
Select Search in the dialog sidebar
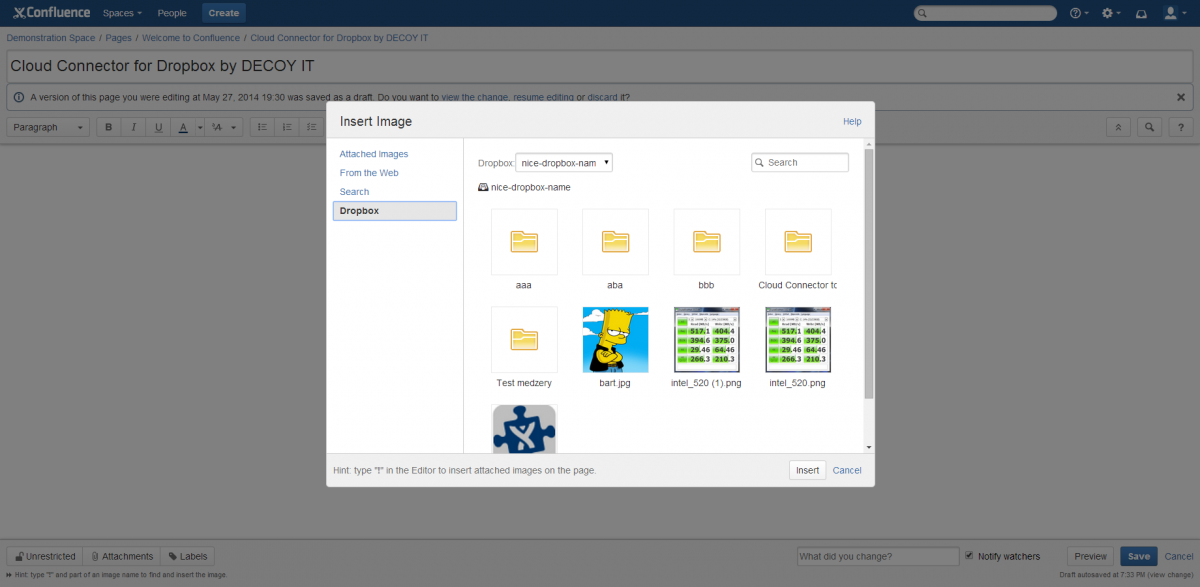tap(354, 192)
